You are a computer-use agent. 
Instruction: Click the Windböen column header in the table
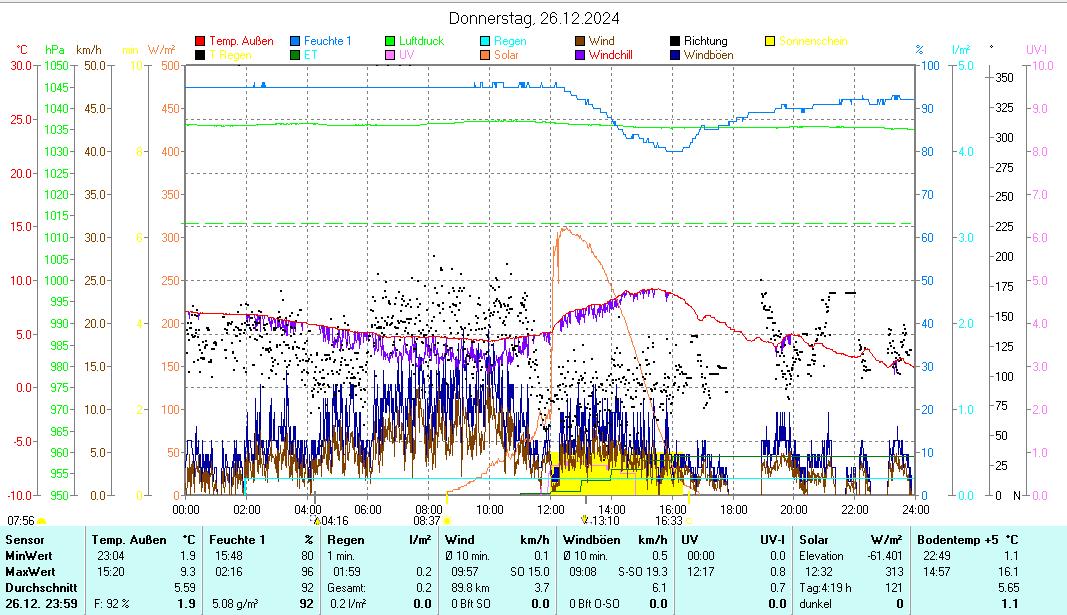pos(591,539)
